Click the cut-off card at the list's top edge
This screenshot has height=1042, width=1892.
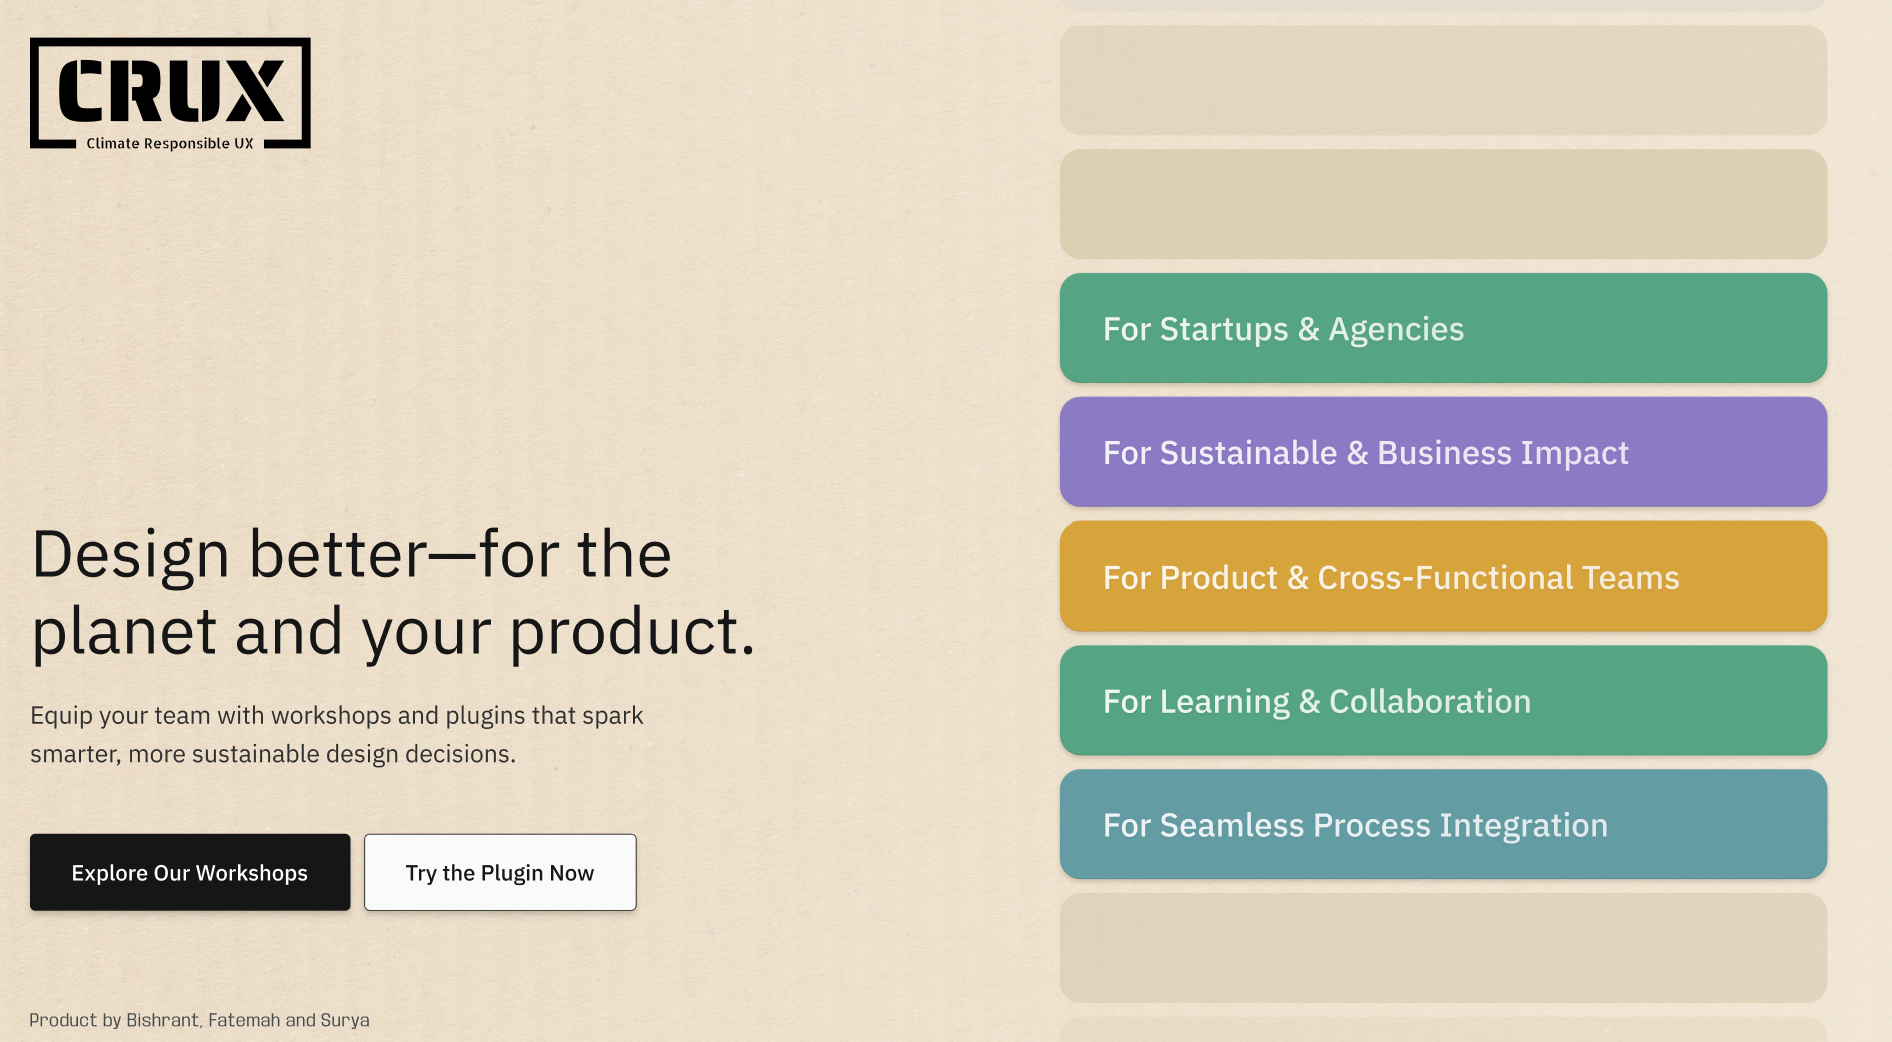coord(1443,5)
